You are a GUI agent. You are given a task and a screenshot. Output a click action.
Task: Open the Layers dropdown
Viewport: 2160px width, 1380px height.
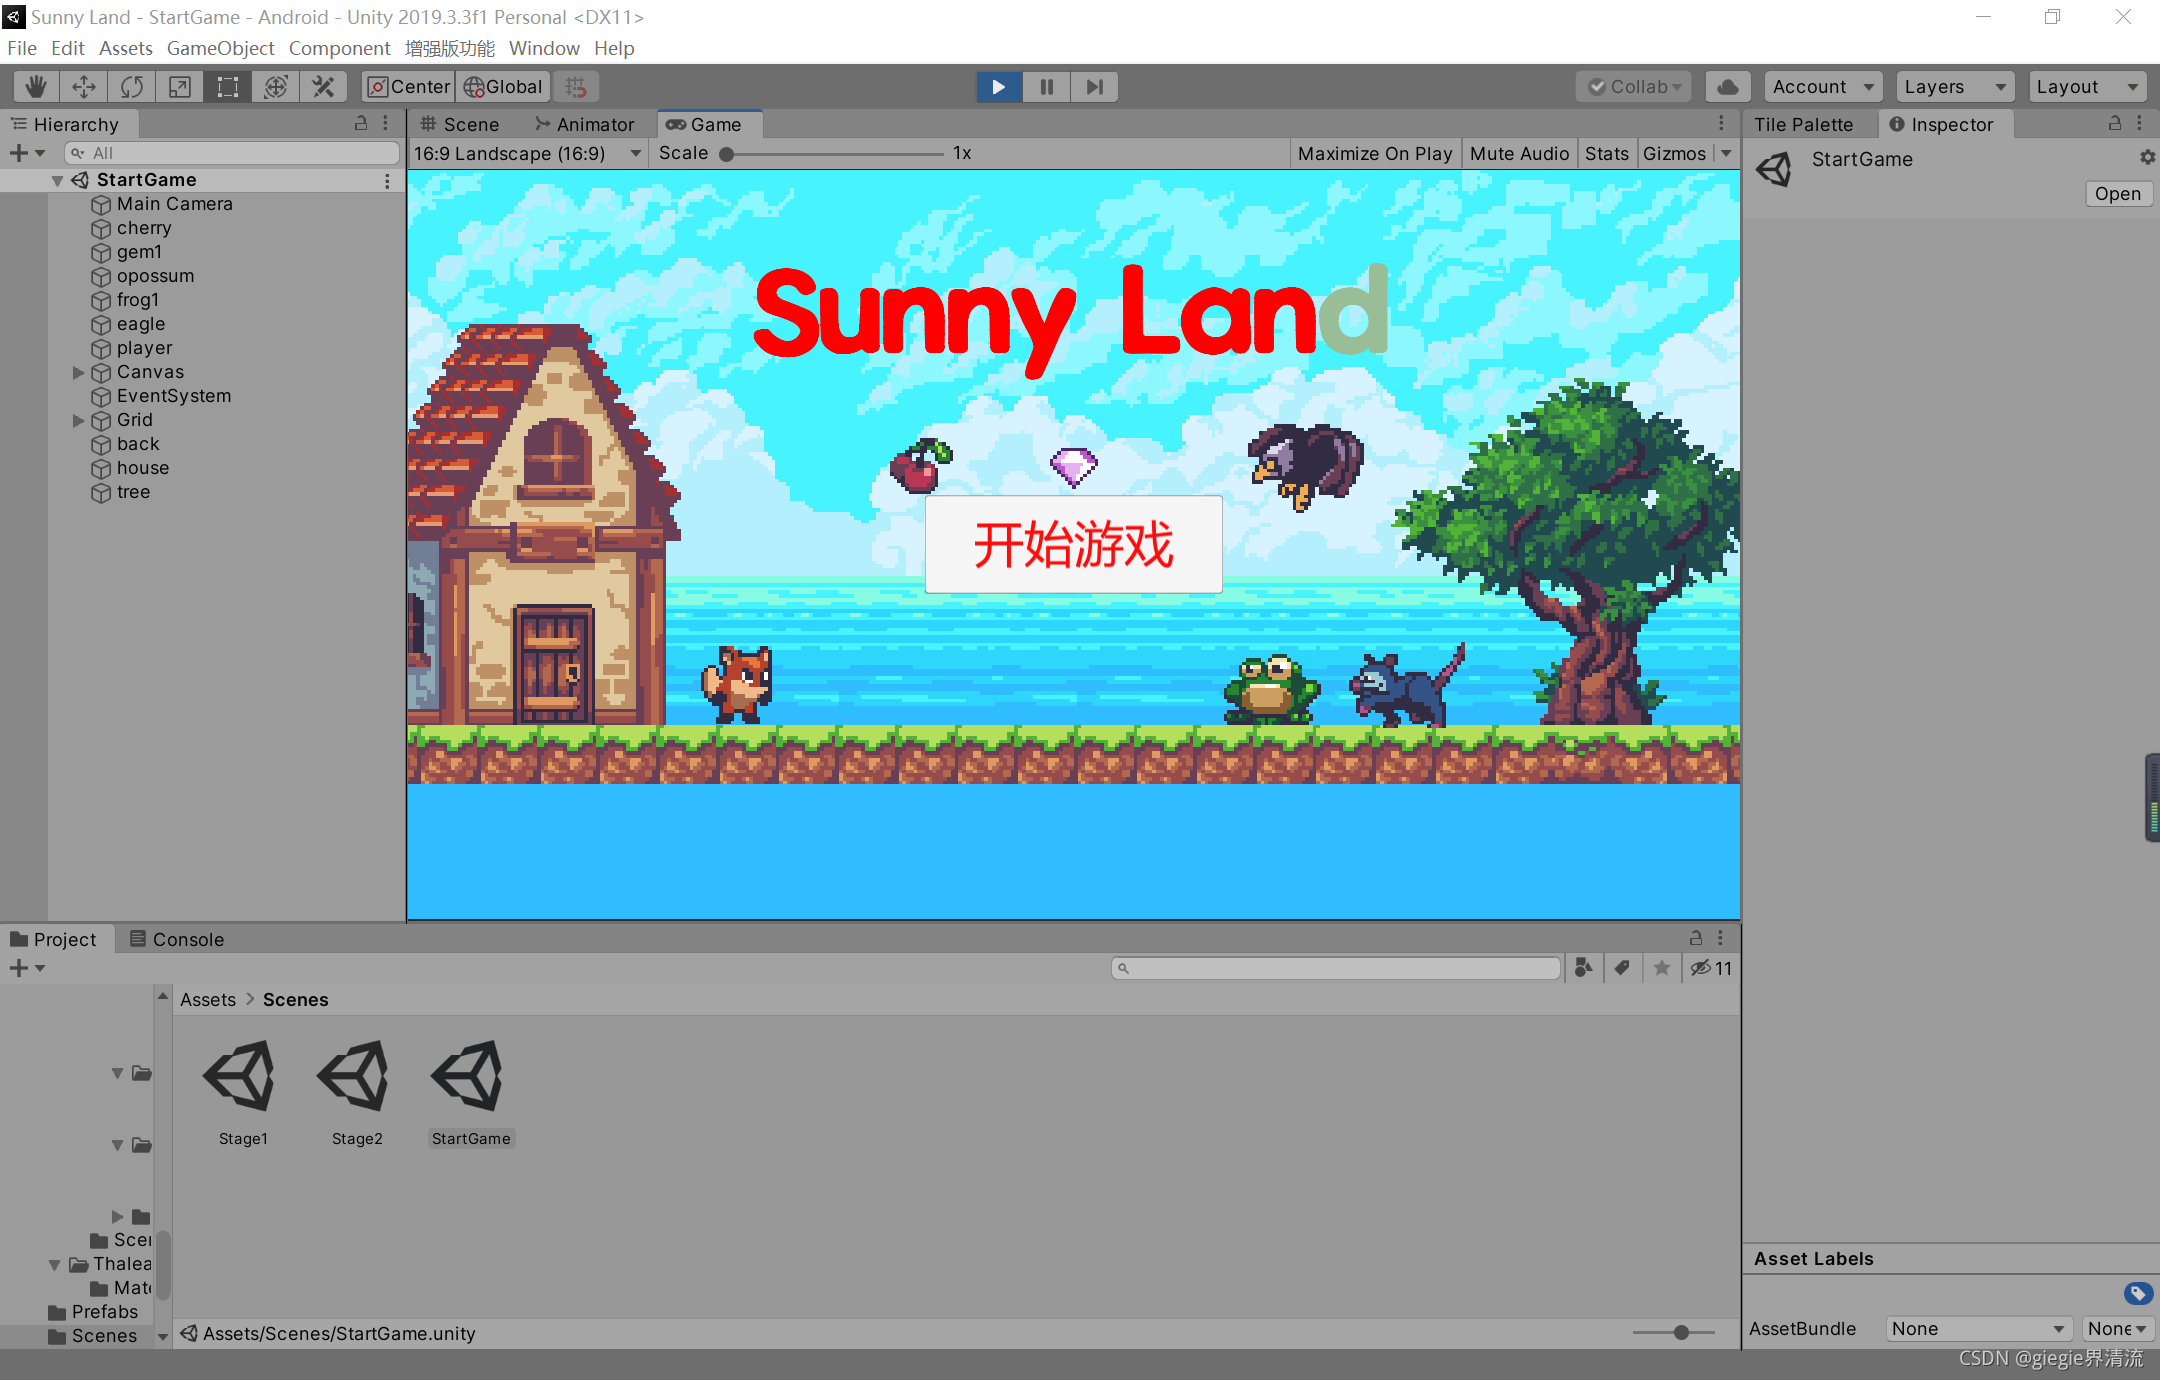(x=1955, y=87)
